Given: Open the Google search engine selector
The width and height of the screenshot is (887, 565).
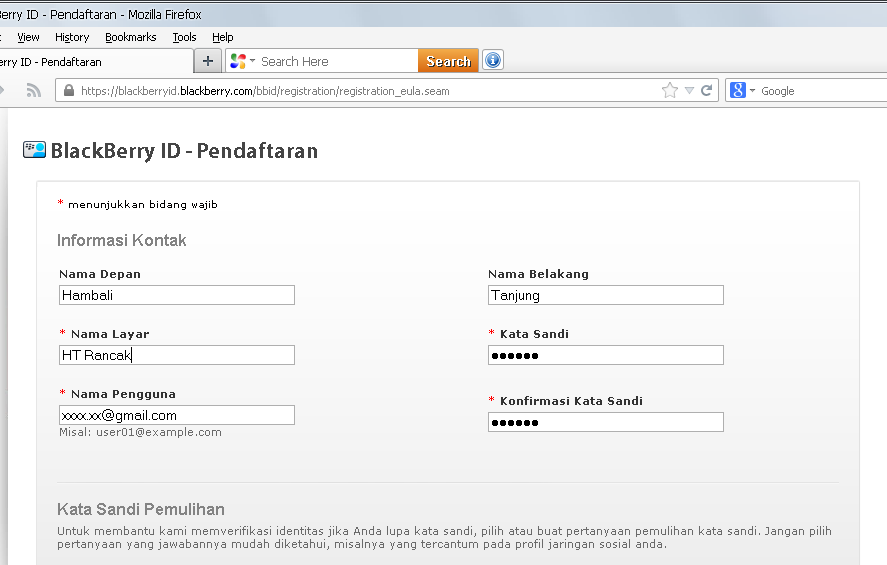Looking at the screenshot, I should point(743,90).
